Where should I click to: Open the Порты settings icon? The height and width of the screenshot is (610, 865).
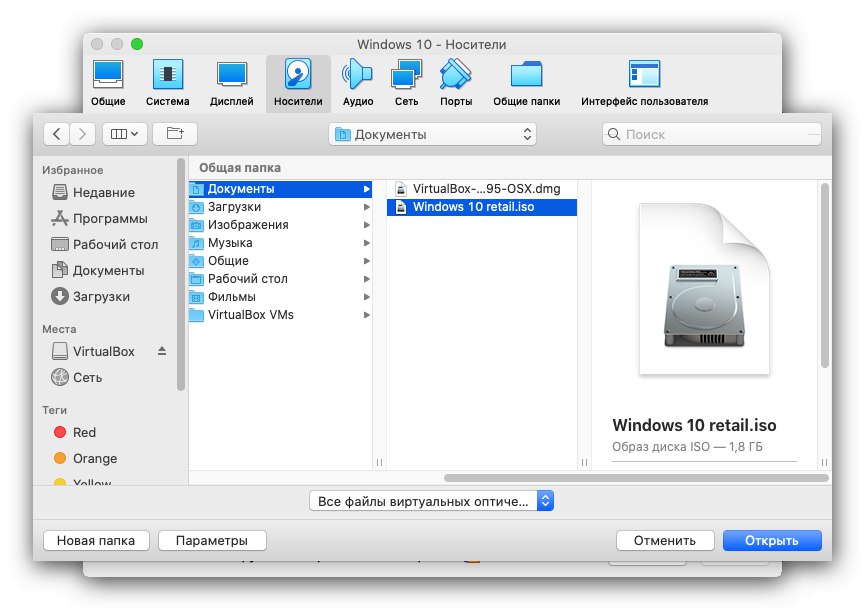click(456, 83)
